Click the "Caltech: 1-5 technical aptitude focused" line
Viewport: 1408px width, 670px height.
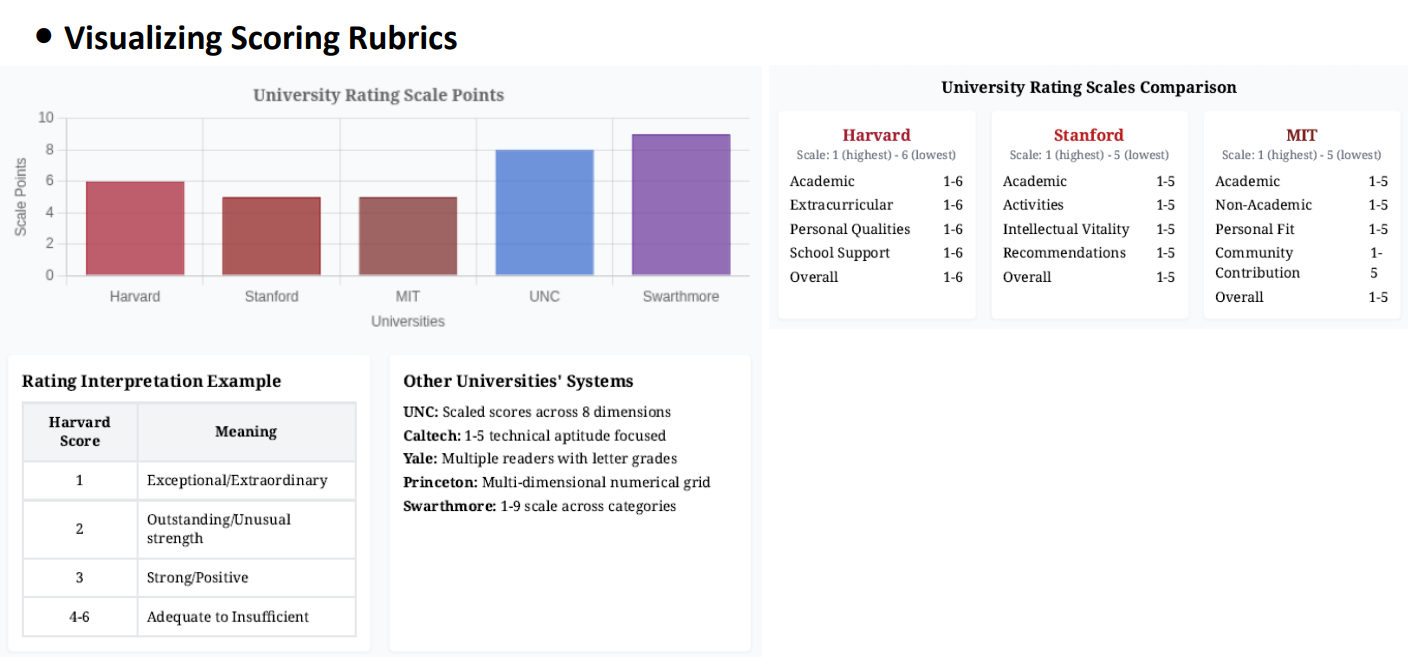coord(534,436)
